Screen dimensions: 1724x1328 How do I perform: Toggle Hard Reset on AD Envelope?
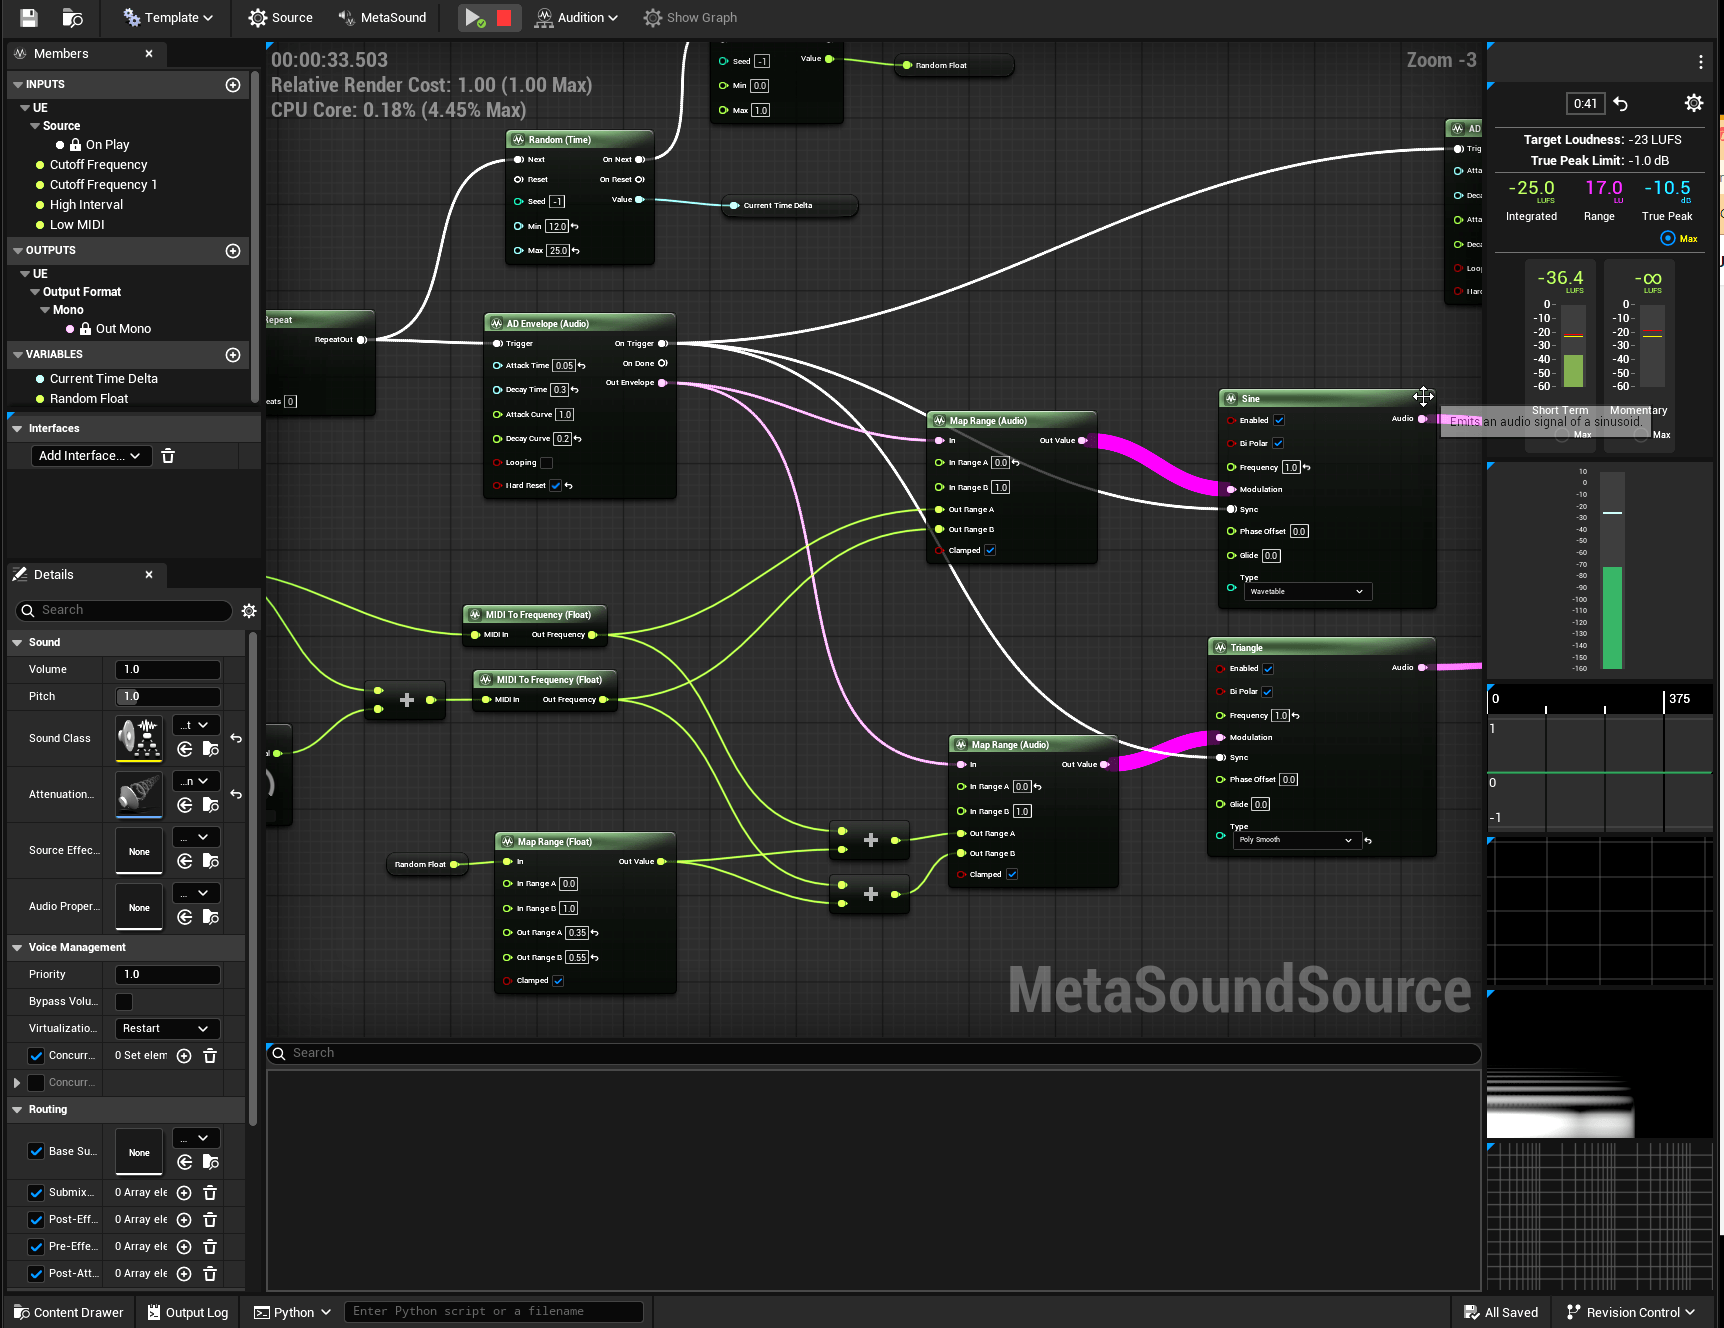pyautogui.click(x=556, y=486)
